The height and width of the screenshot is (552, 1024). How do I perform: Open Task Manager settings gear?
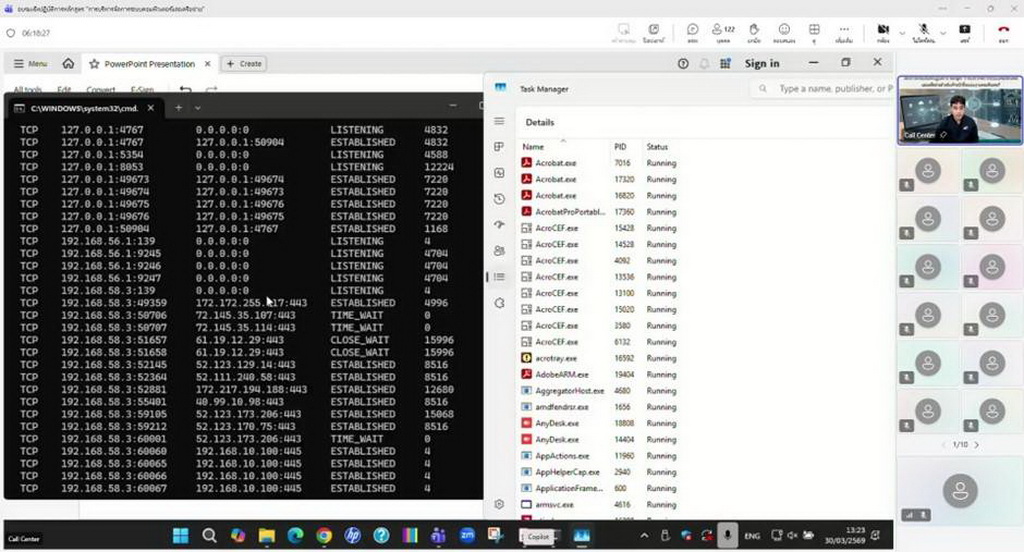click(x=499, y=505)
